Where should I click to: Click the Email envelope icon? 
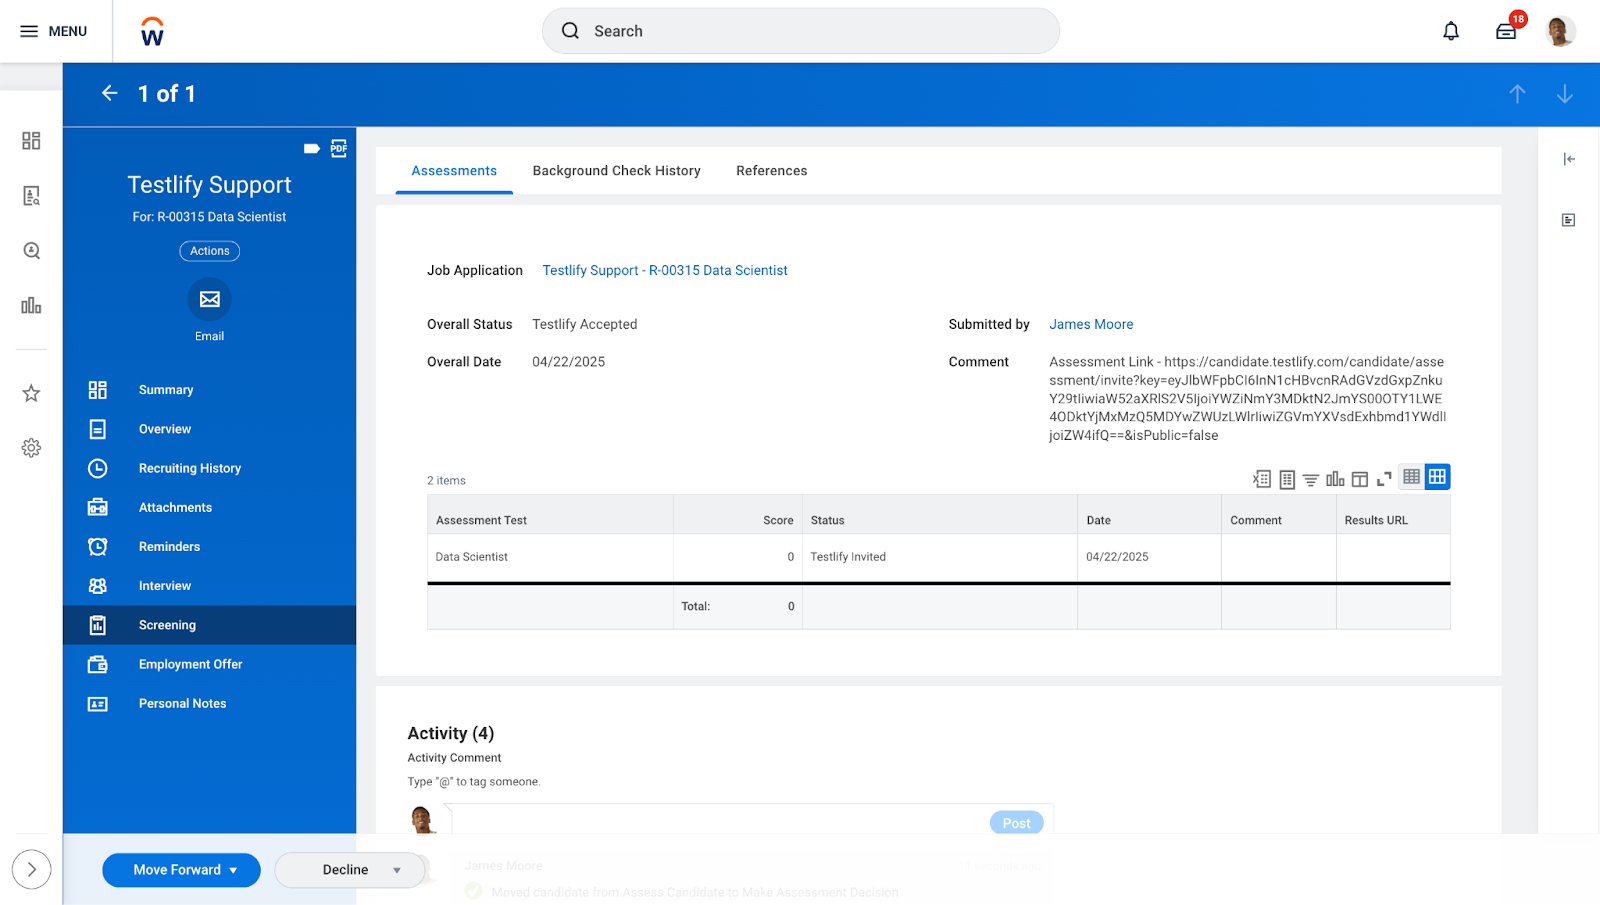pos(209,299)
